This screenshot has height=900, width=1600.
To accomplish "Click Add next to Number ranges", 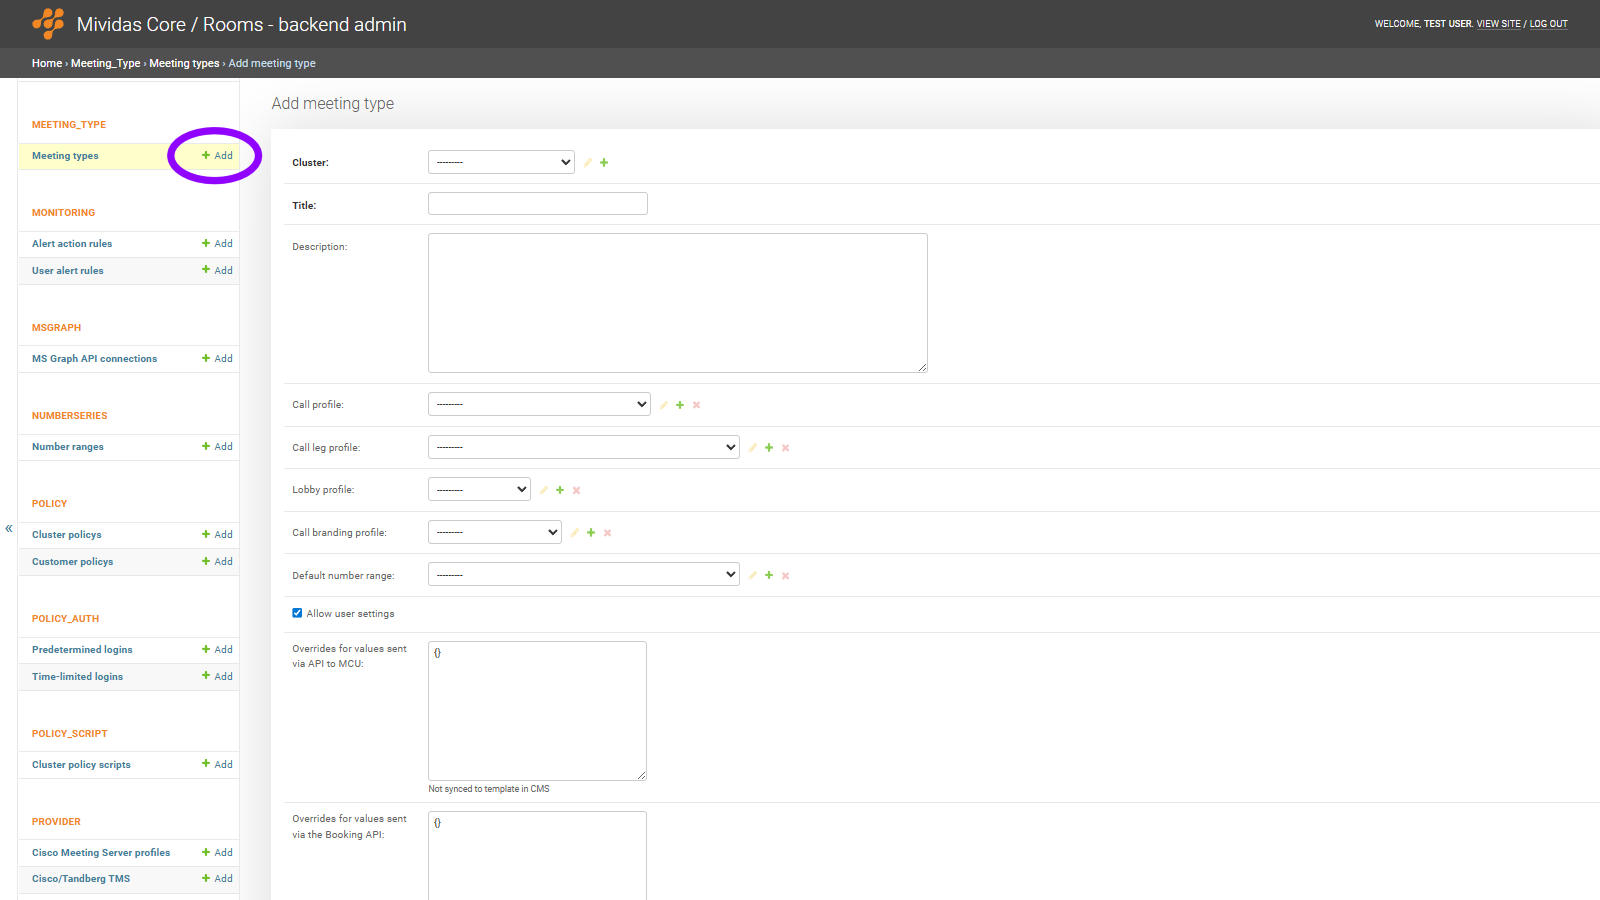I will click(x=217, y=447).
